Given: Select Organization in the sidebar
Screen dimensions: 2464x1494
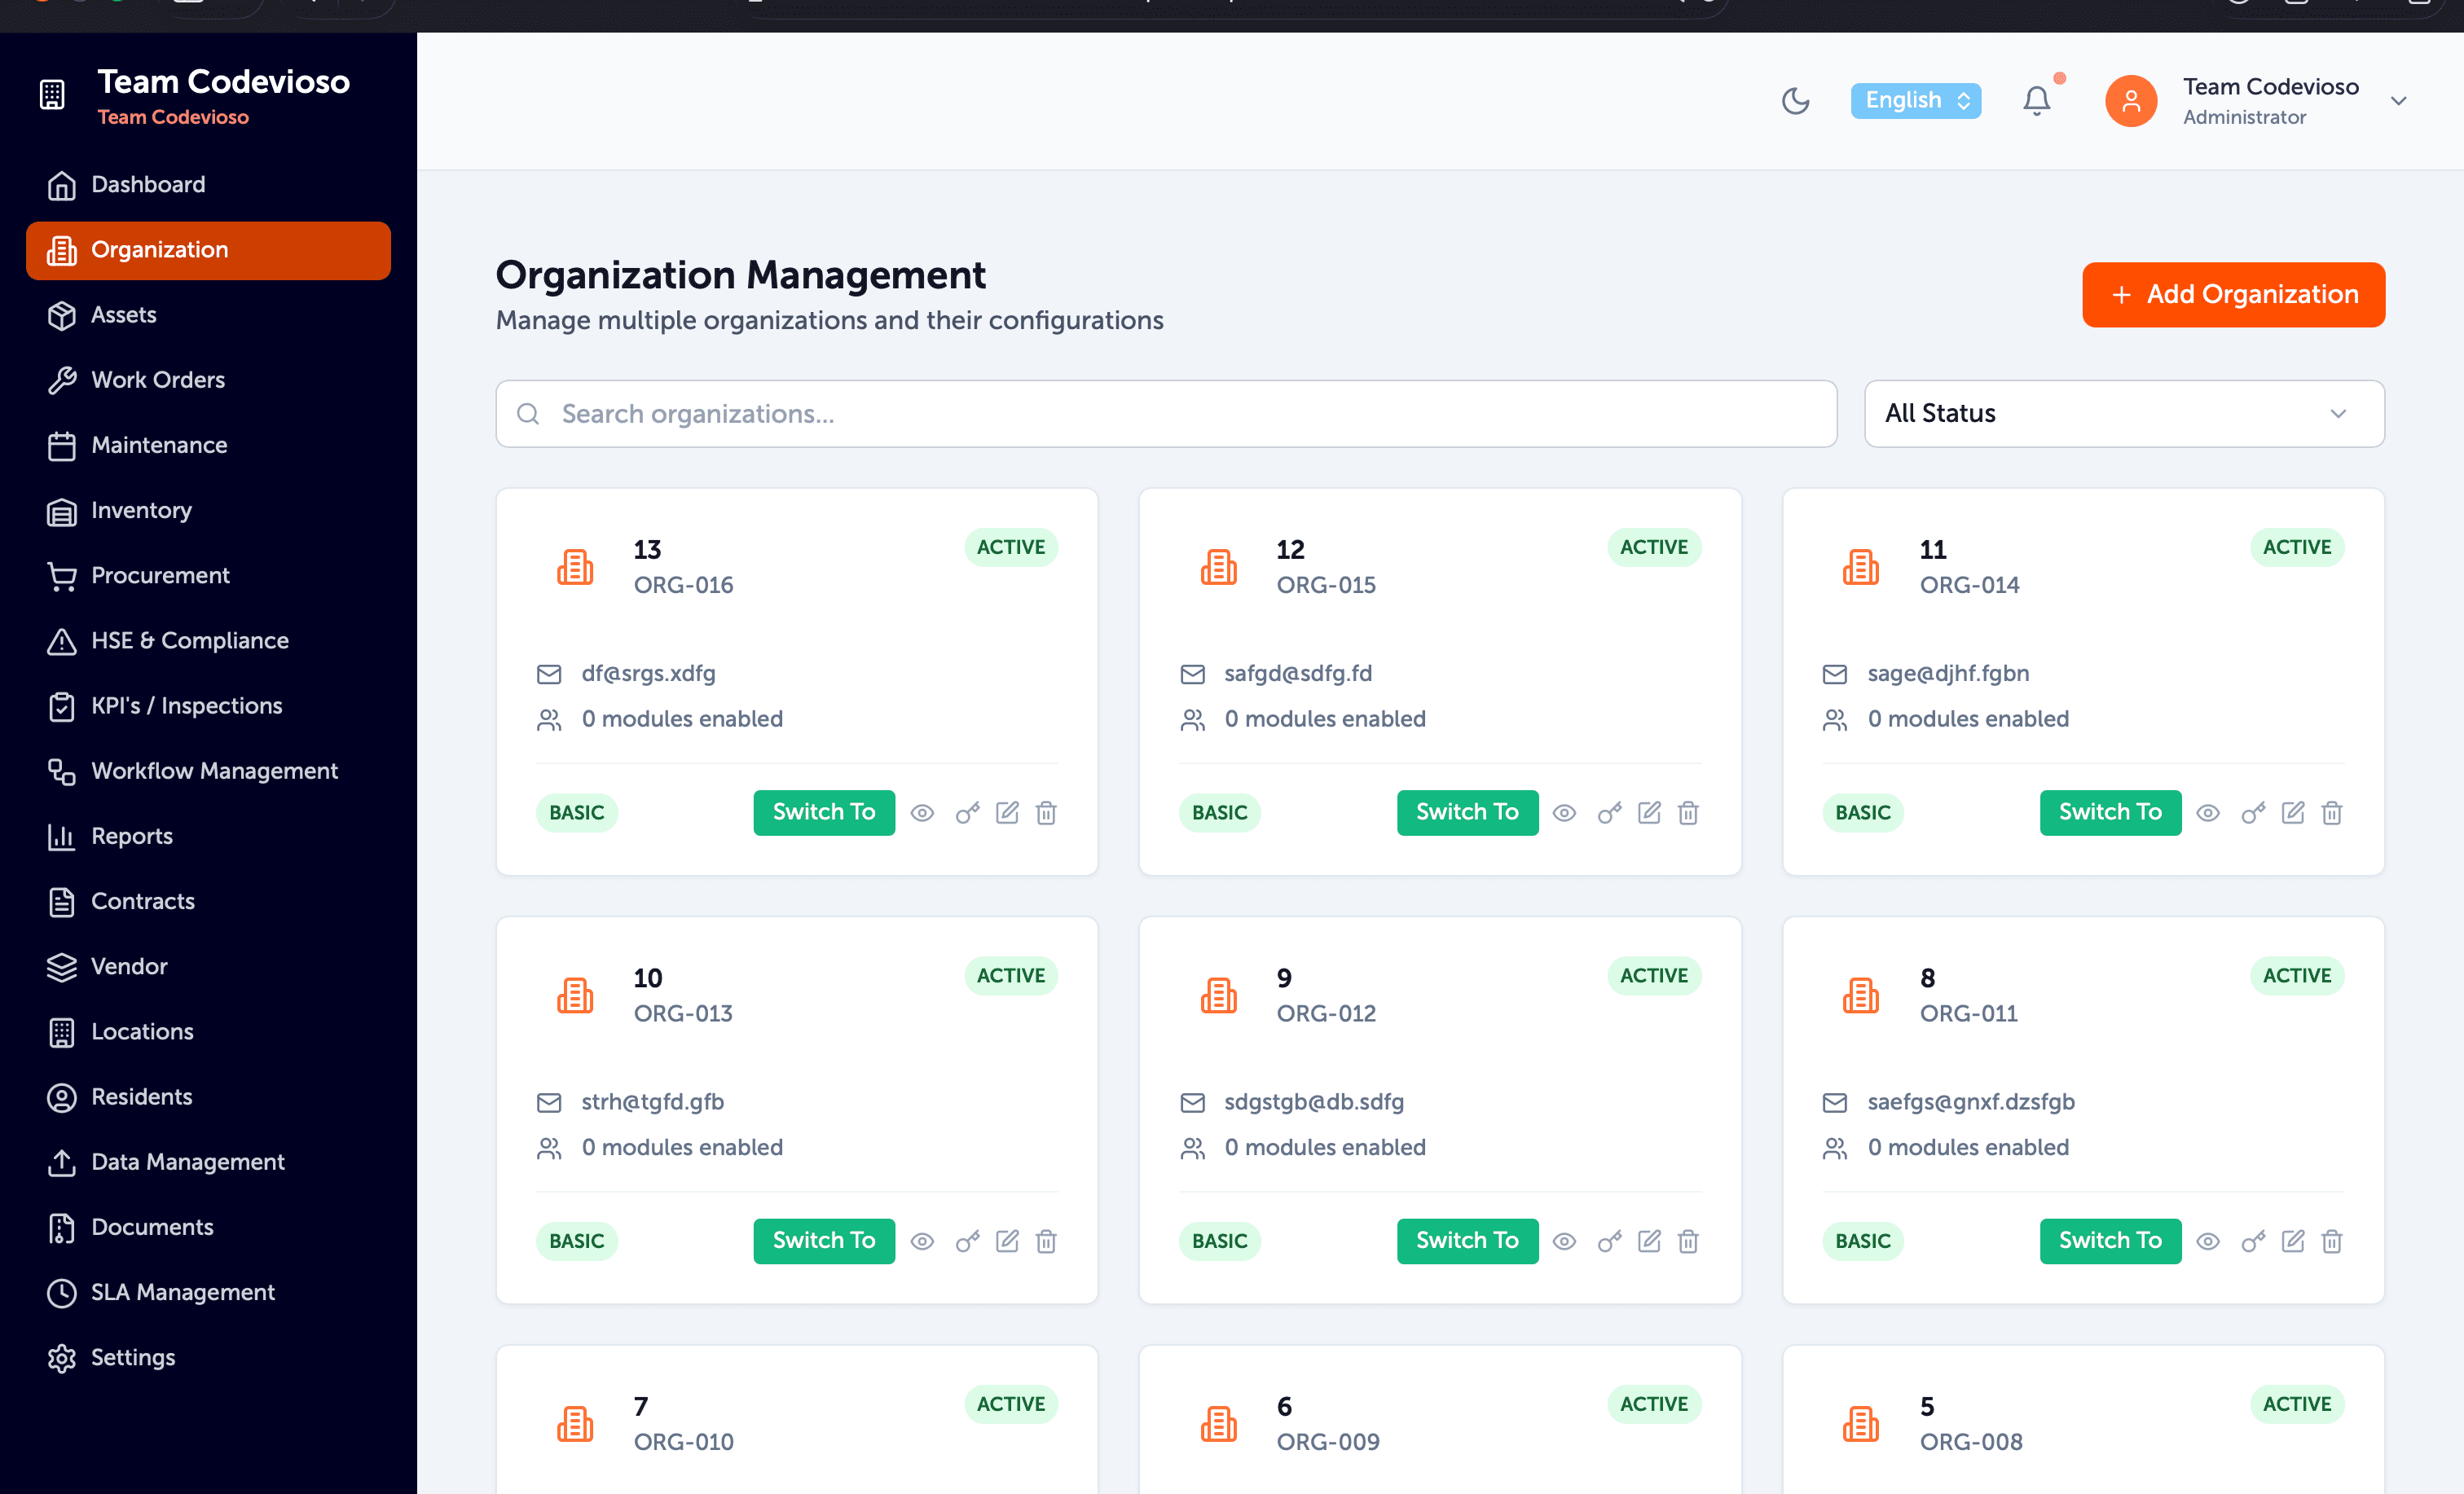Looking at the screenshot, I should 208,250.
